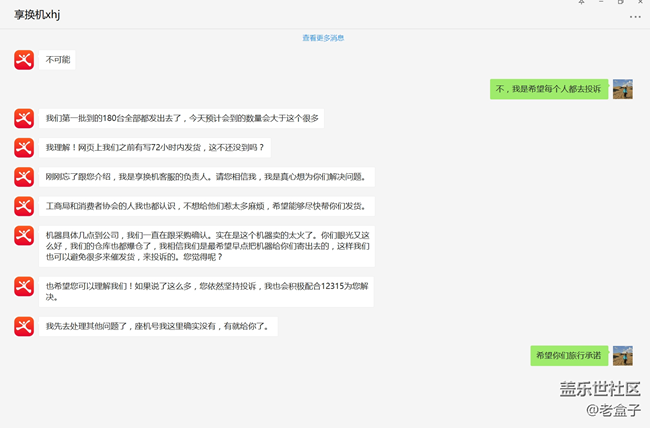
Task: Select the 不可能 message bubble
Action: click(x=58, y=60)
